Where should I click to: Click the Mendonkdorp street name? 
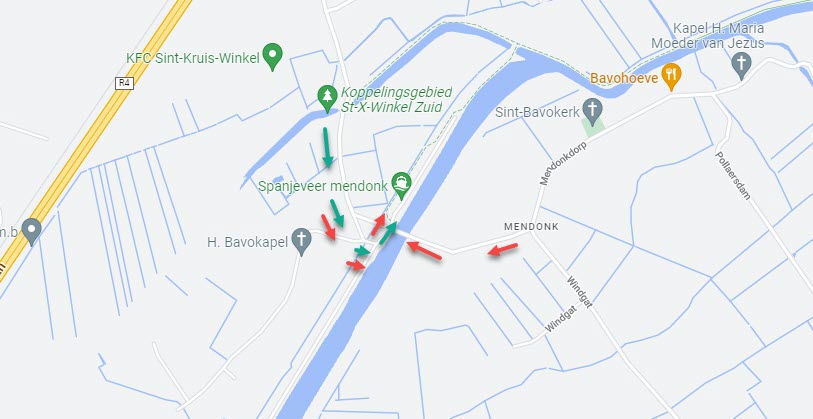click(564, 163)
